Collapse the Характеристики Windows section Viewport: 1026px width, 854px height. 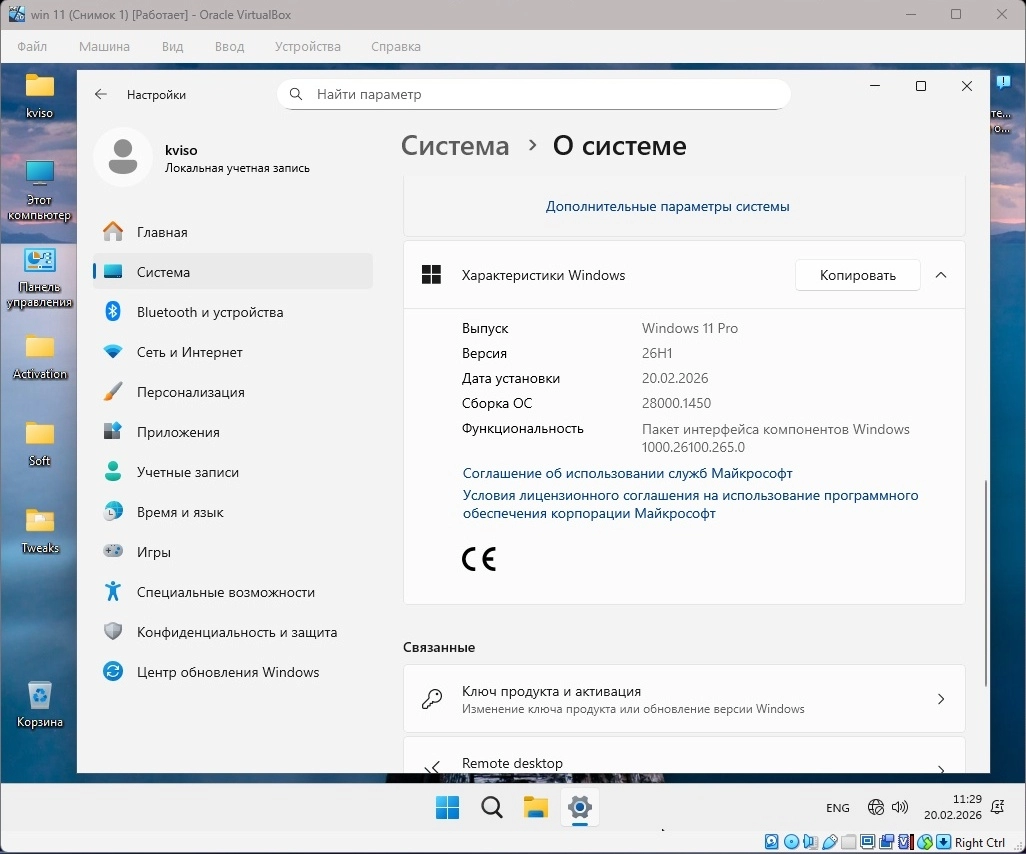(x=940, y=275)
